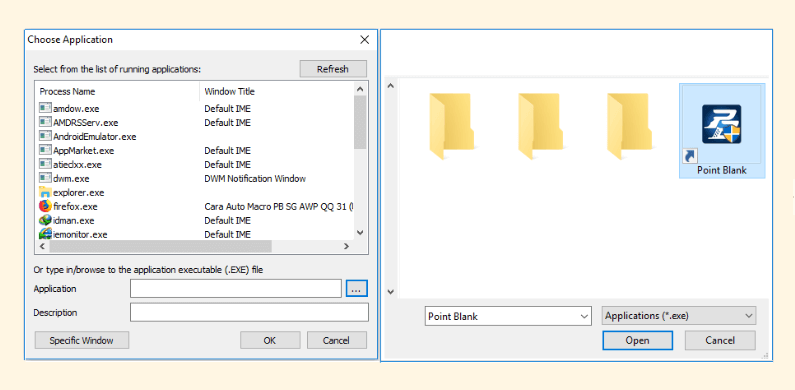Click 'DWM Notification Window' title cell
The height and width of the screenshot is (390, 795).
(255, 179)
